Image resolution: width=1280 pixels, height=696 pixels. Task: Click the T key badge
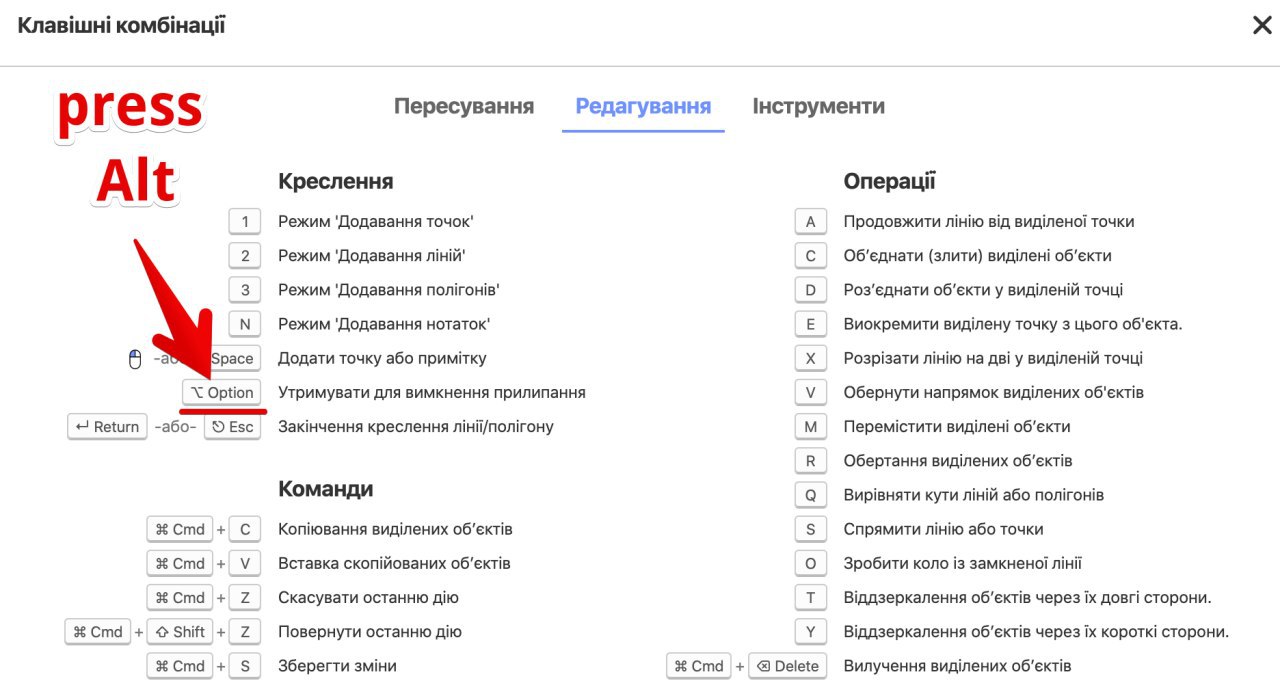coord(811,598)
